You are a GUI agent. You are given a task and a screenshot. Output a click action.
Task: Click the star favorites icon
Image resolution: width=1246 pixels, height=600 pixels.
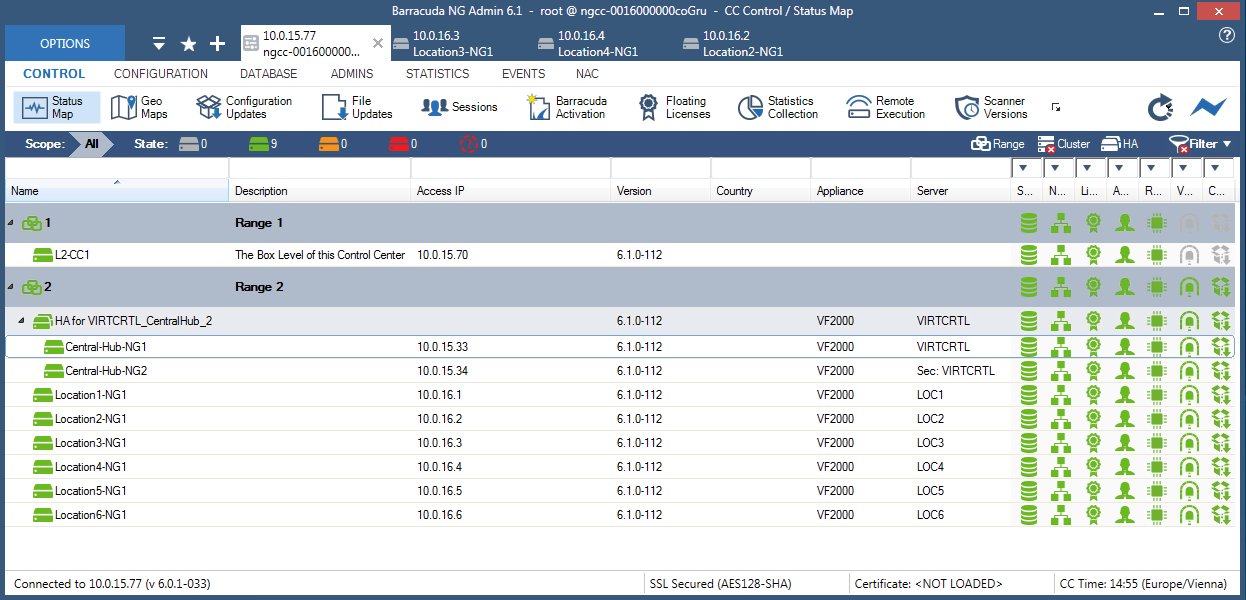[188, 44]
